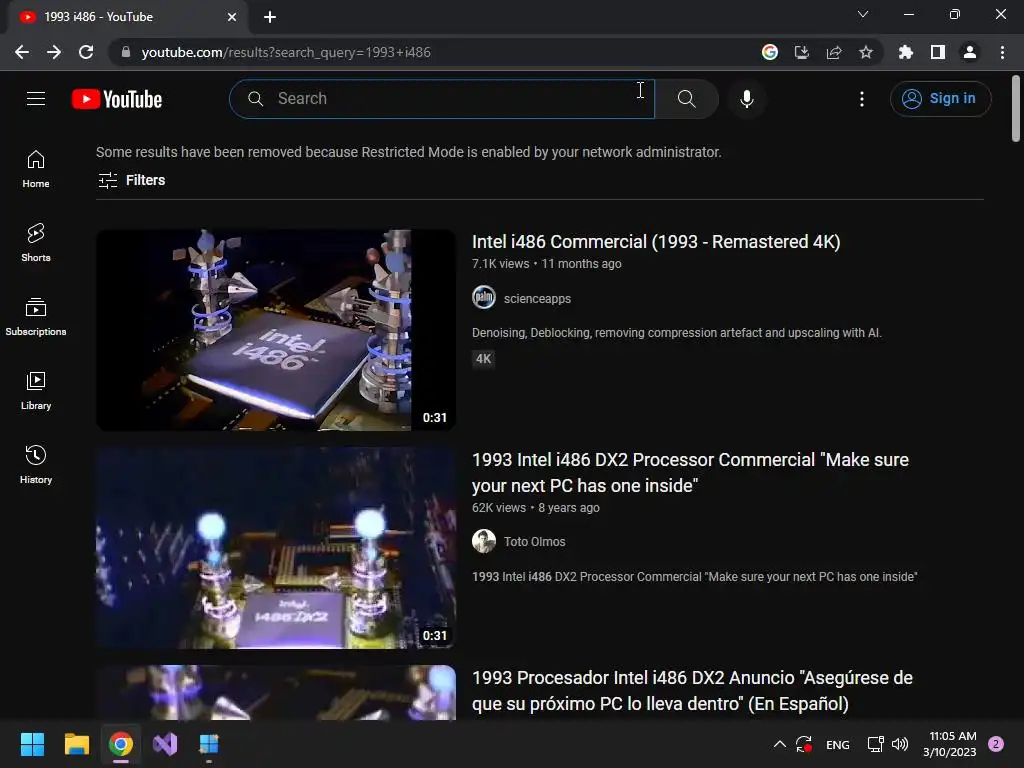
Task: Open Visual Studio from taskbar
Action: [165, 744]
